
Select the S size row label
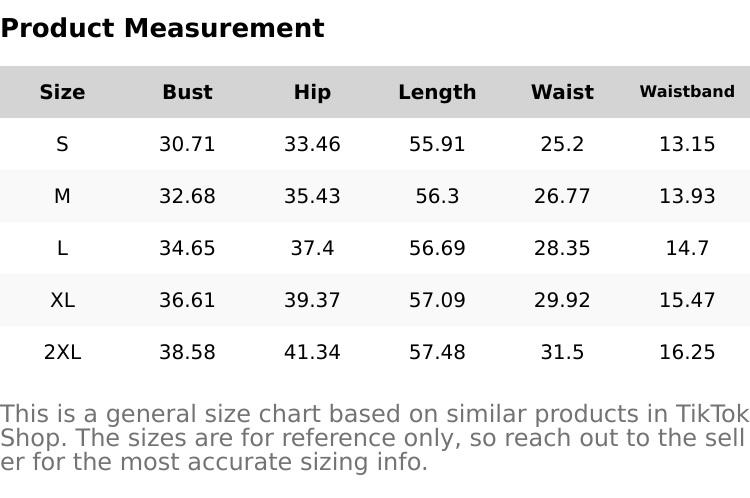62,144
